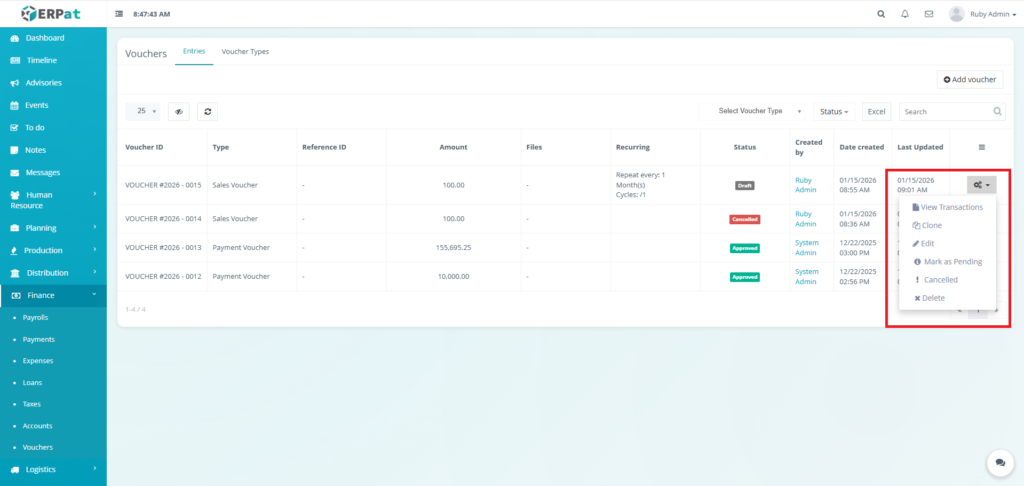Open Ruby Admin user menu
Screen dimensions: 1024x486
point(993,14)
